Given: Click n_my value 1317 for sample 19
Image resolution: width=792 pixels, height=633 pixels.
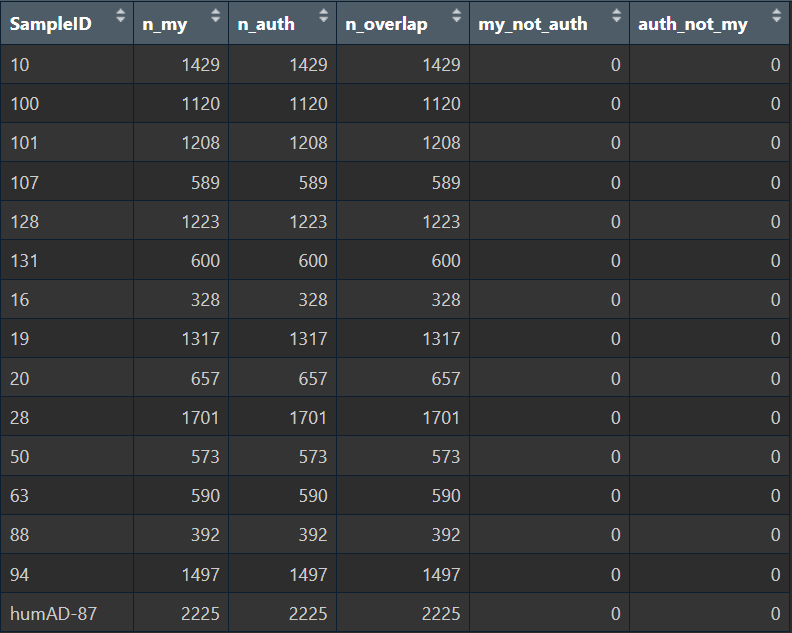Looking at the screenshot, I should coord(200,339).
